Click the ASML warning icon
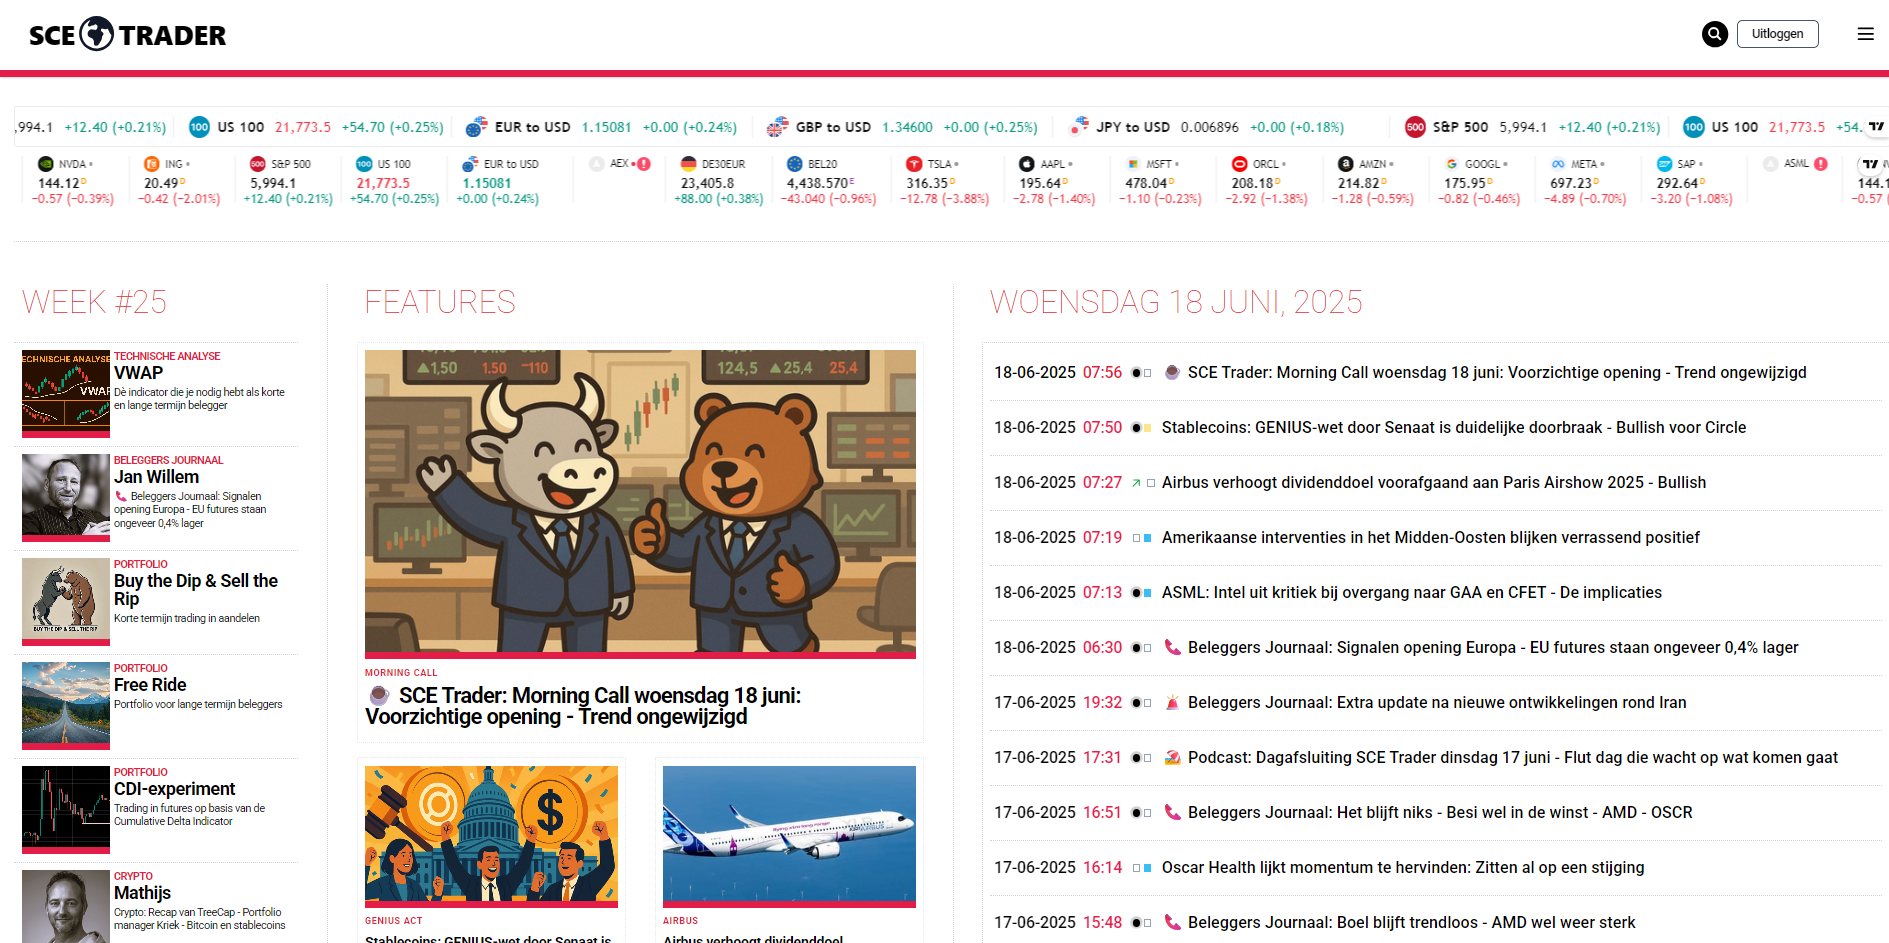1889x943 pixels. (x=1821, y=164)
